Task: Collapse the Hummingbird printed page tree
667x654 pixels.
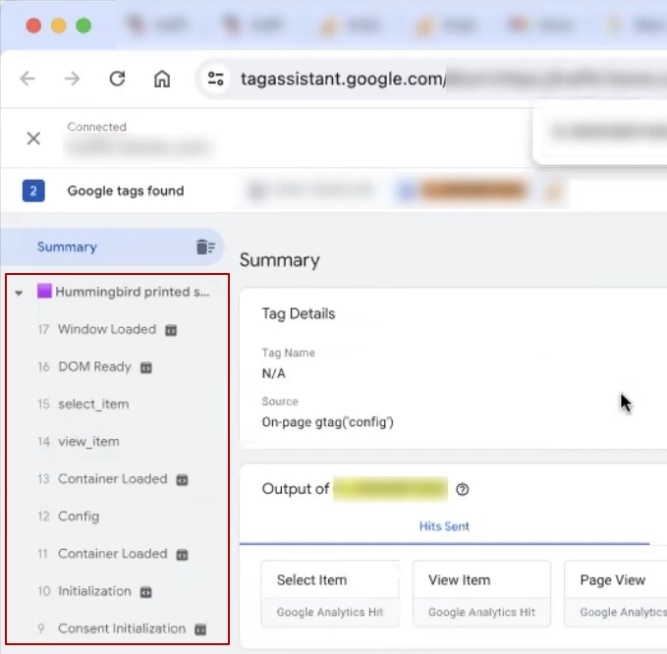Action: click(19, 293)
